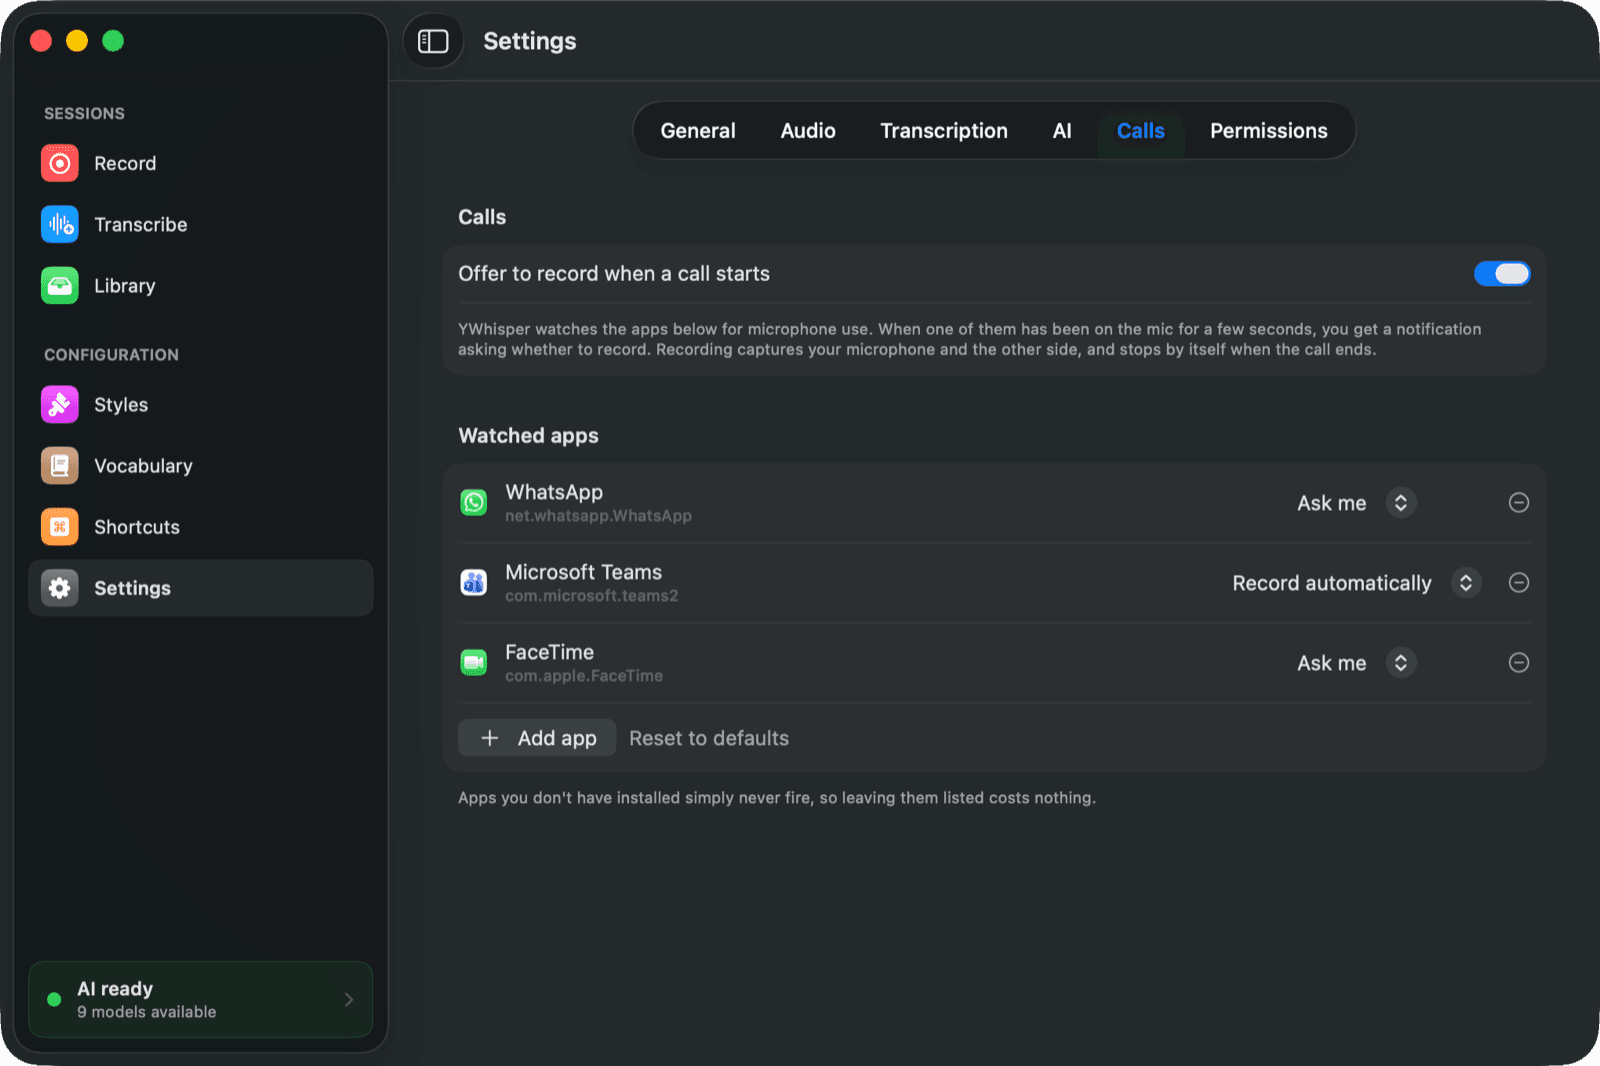Image resolution: width=1600 pixels, height=1066 pixels.
Task: Open the Record session icon
Action: (x=60, y=163)
